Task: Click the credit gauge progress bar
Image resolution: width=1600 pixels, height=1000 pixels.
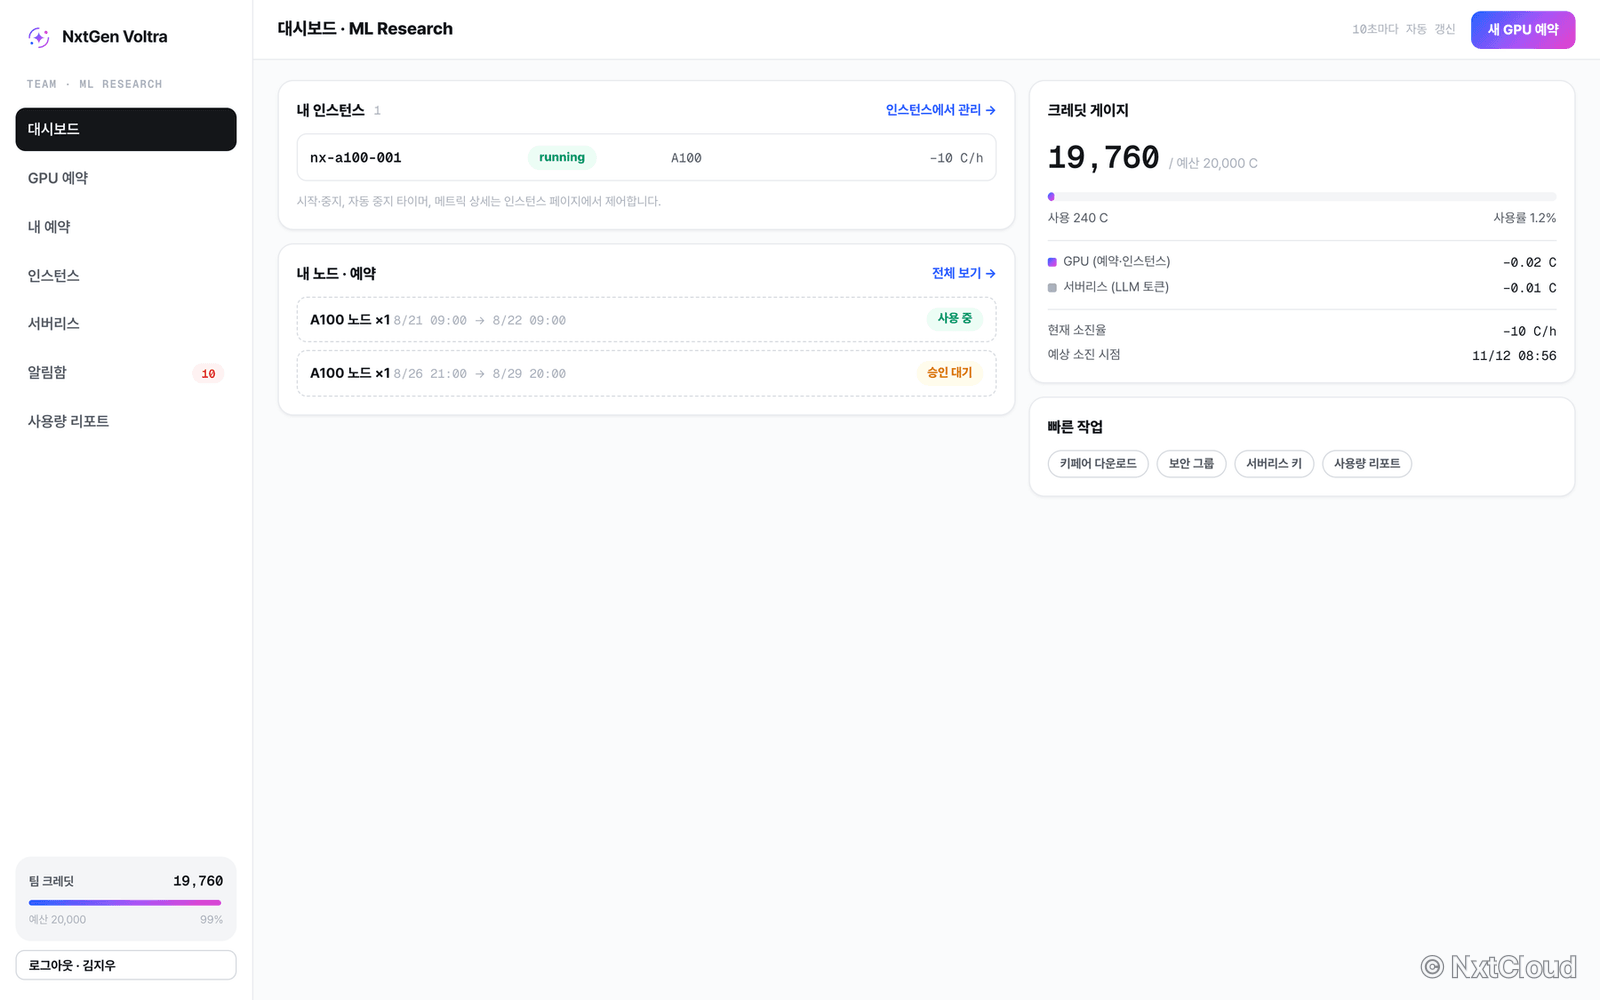Action: pyautogui.click(x=1302, y=197)
